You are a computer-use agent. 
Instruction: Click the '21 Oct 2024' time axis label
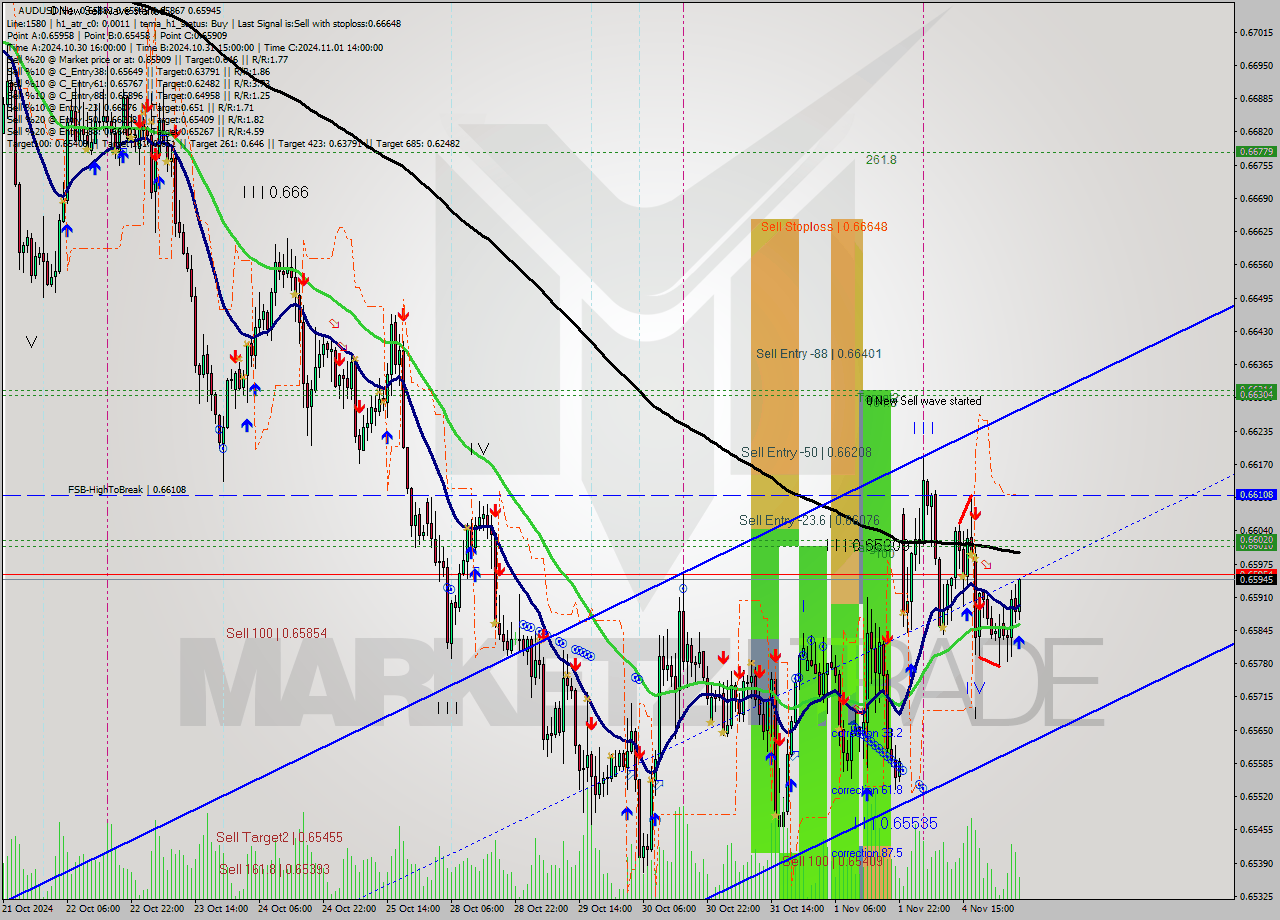coord(29,909)
